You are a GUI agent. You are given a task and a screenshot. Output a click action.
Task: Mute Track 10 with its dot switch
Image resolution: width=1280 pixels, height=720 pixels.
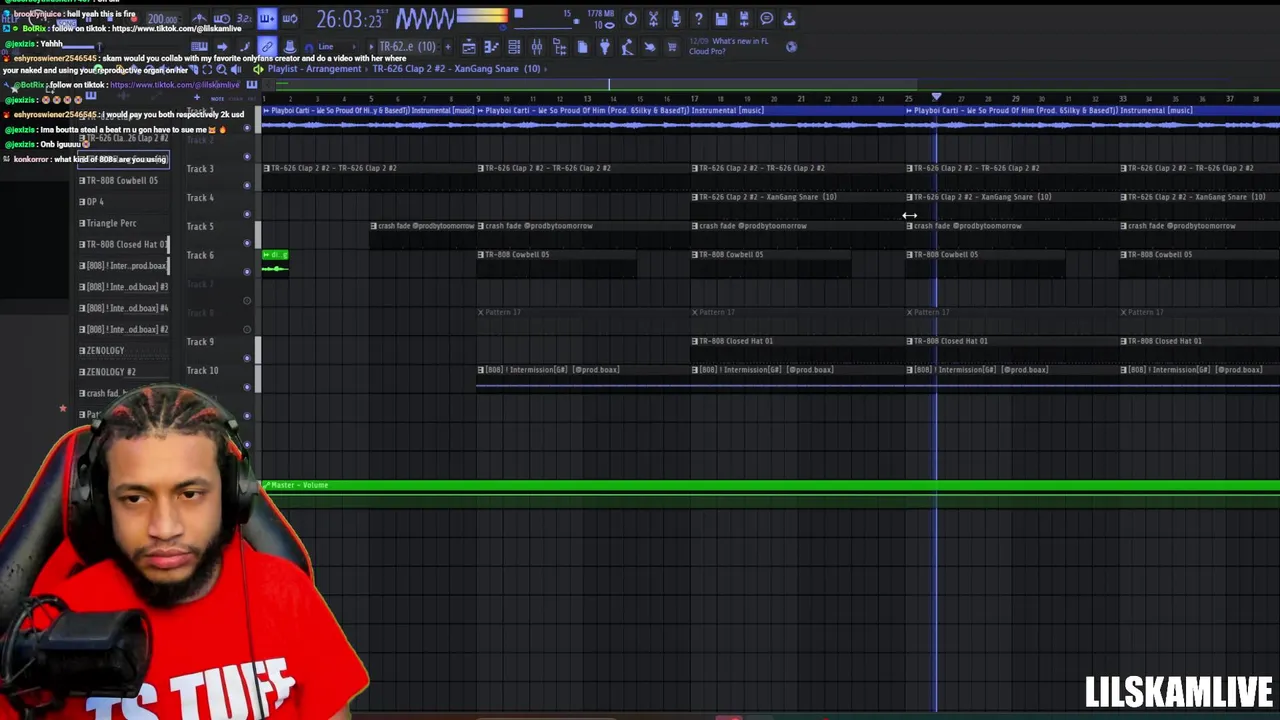pyautogui.click(x=247, y=387)
